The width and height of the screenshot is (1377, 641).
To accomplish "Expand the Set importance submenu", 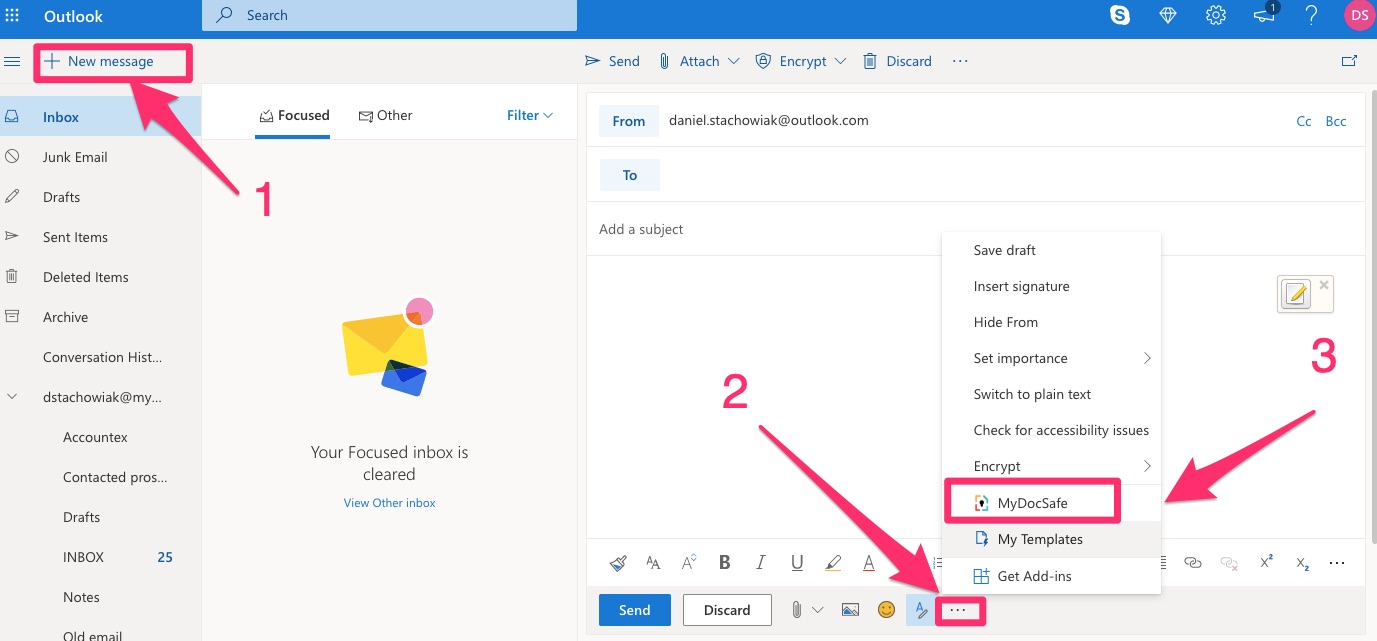I will pyautogui.click(x=1051, y=358).
